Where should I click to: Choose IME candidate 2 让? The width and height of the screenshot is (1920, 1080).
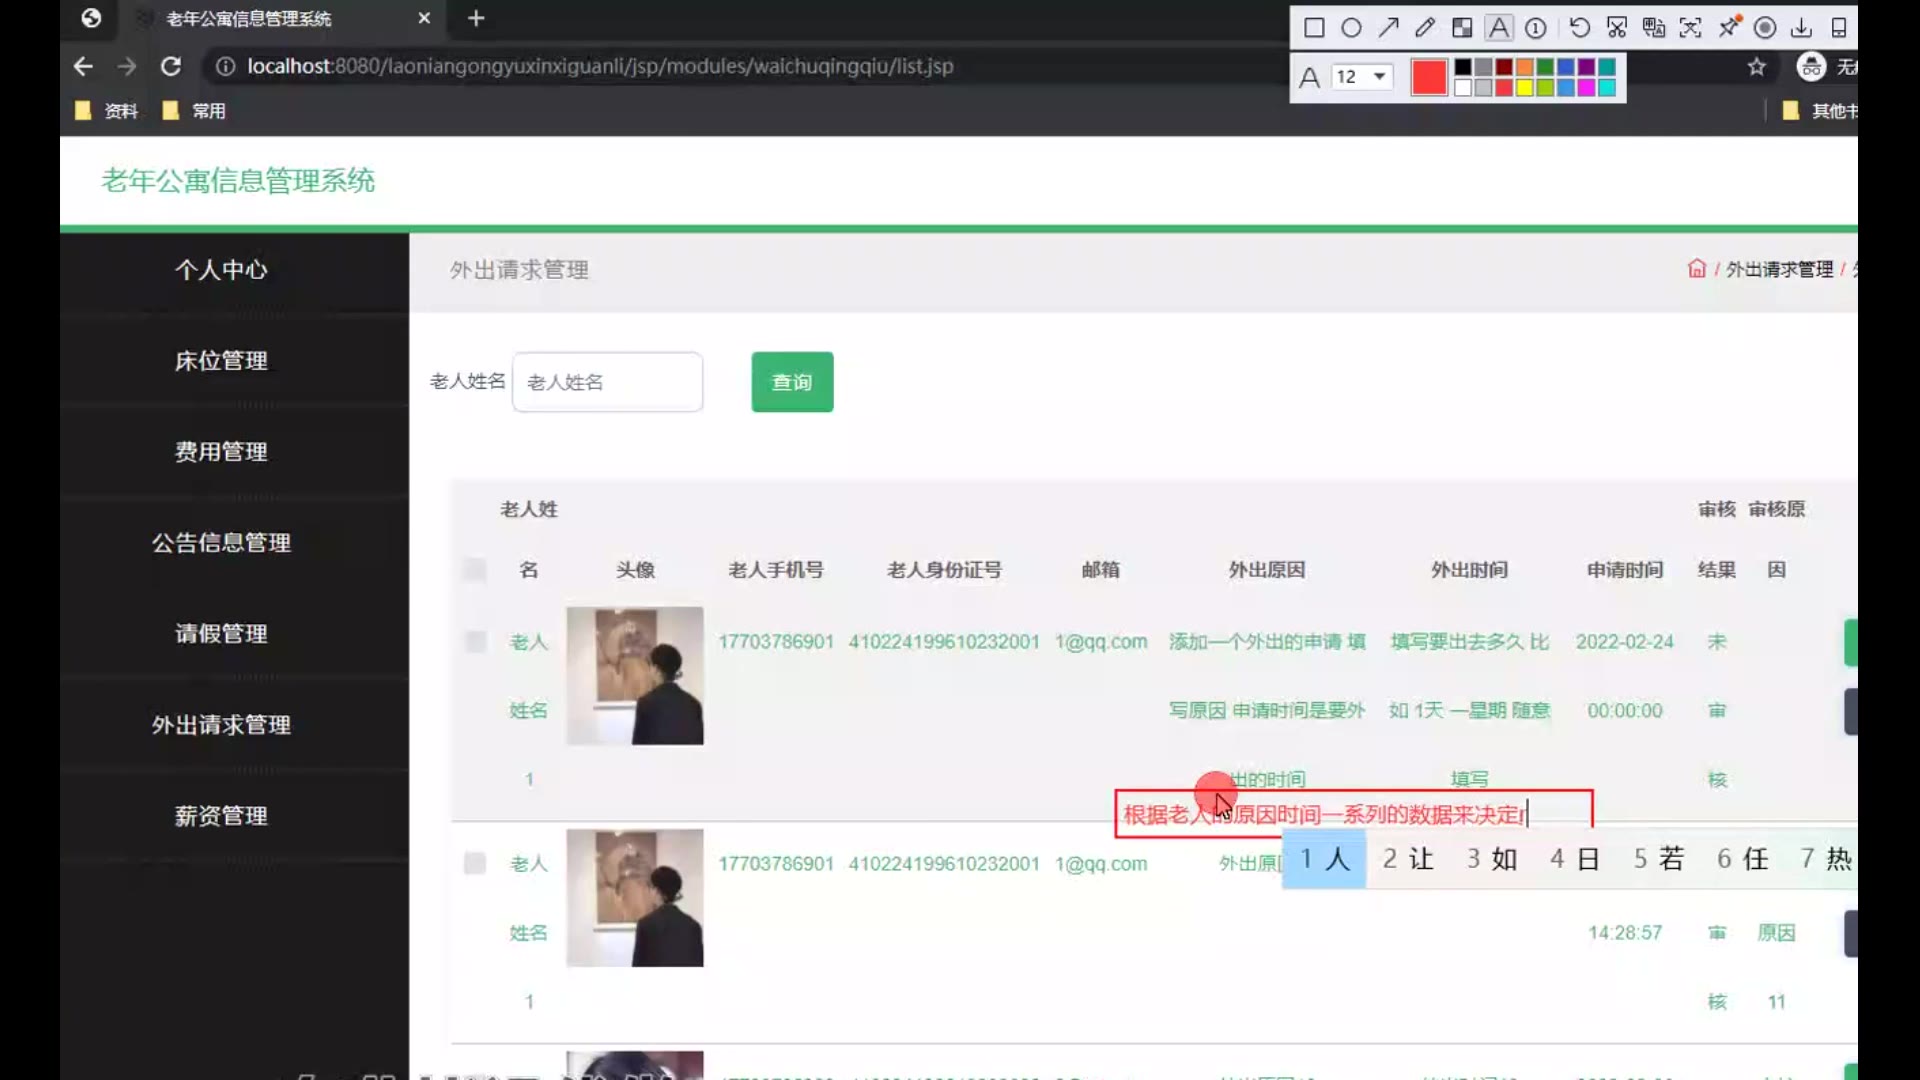point(1408,859)
